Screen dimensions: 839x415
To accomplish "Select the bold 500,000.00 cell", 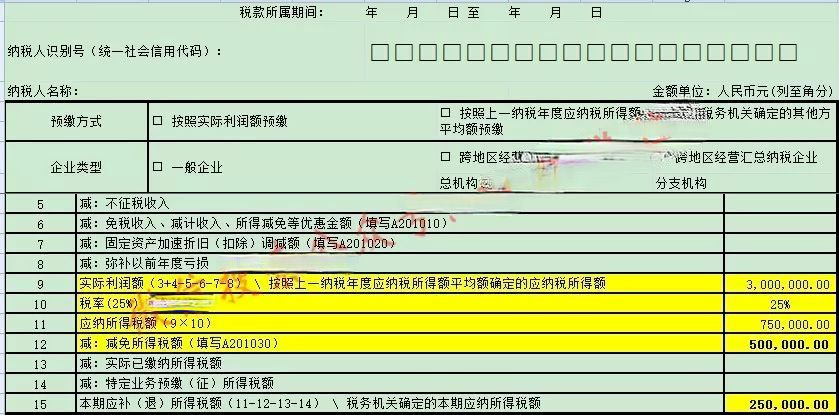I will 779,344.
